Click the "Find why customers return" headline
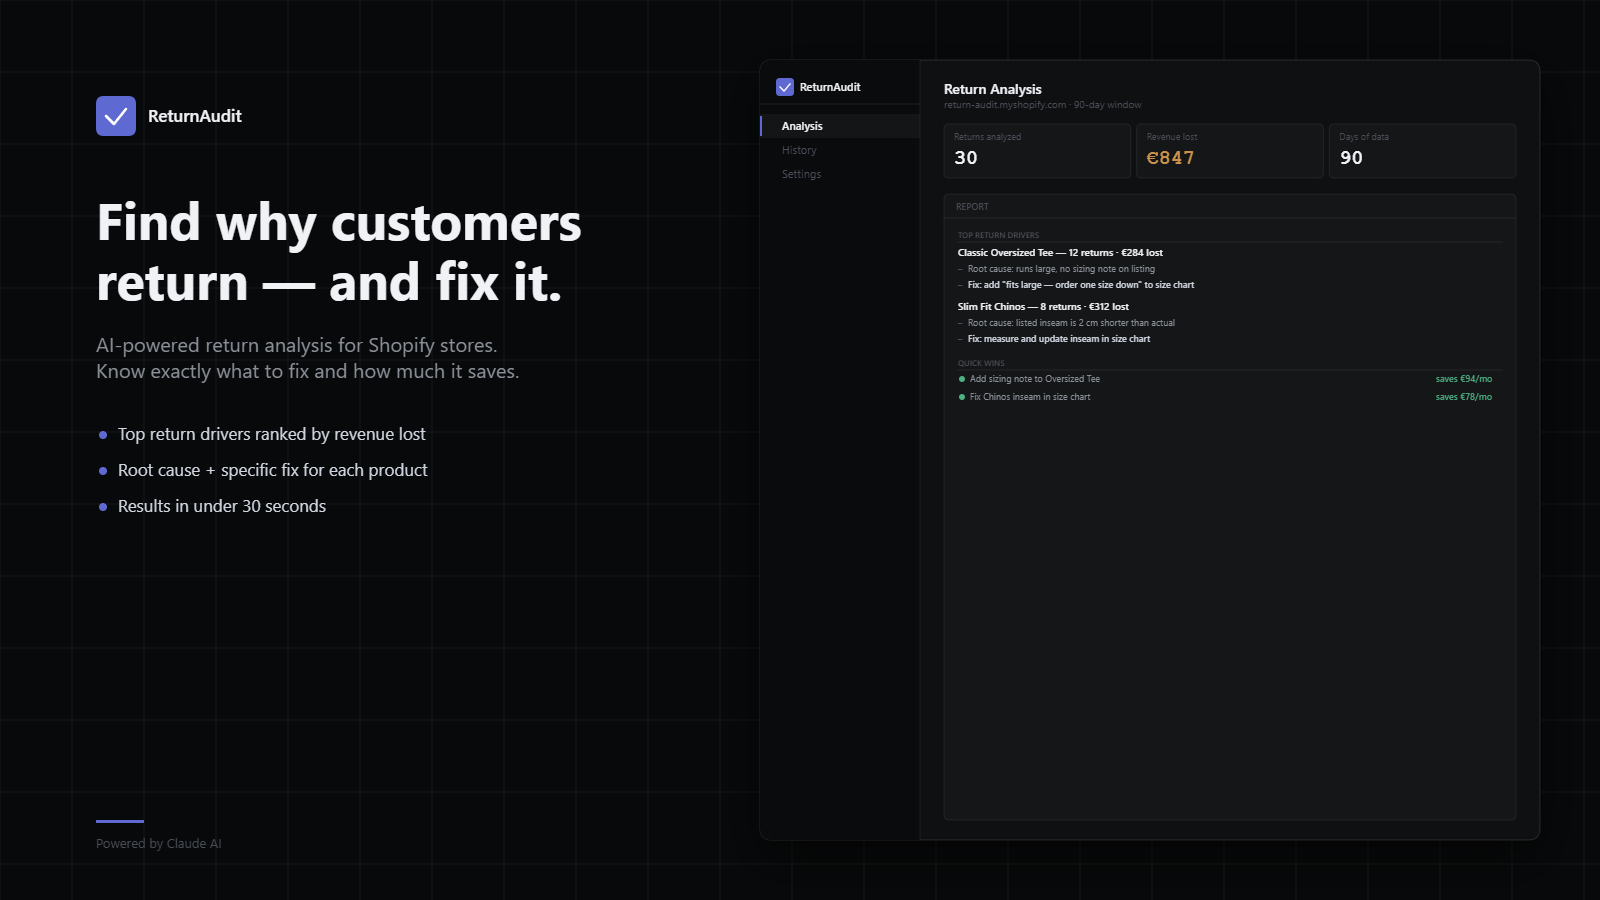The image size is (1600, 900). click(339, 253)
